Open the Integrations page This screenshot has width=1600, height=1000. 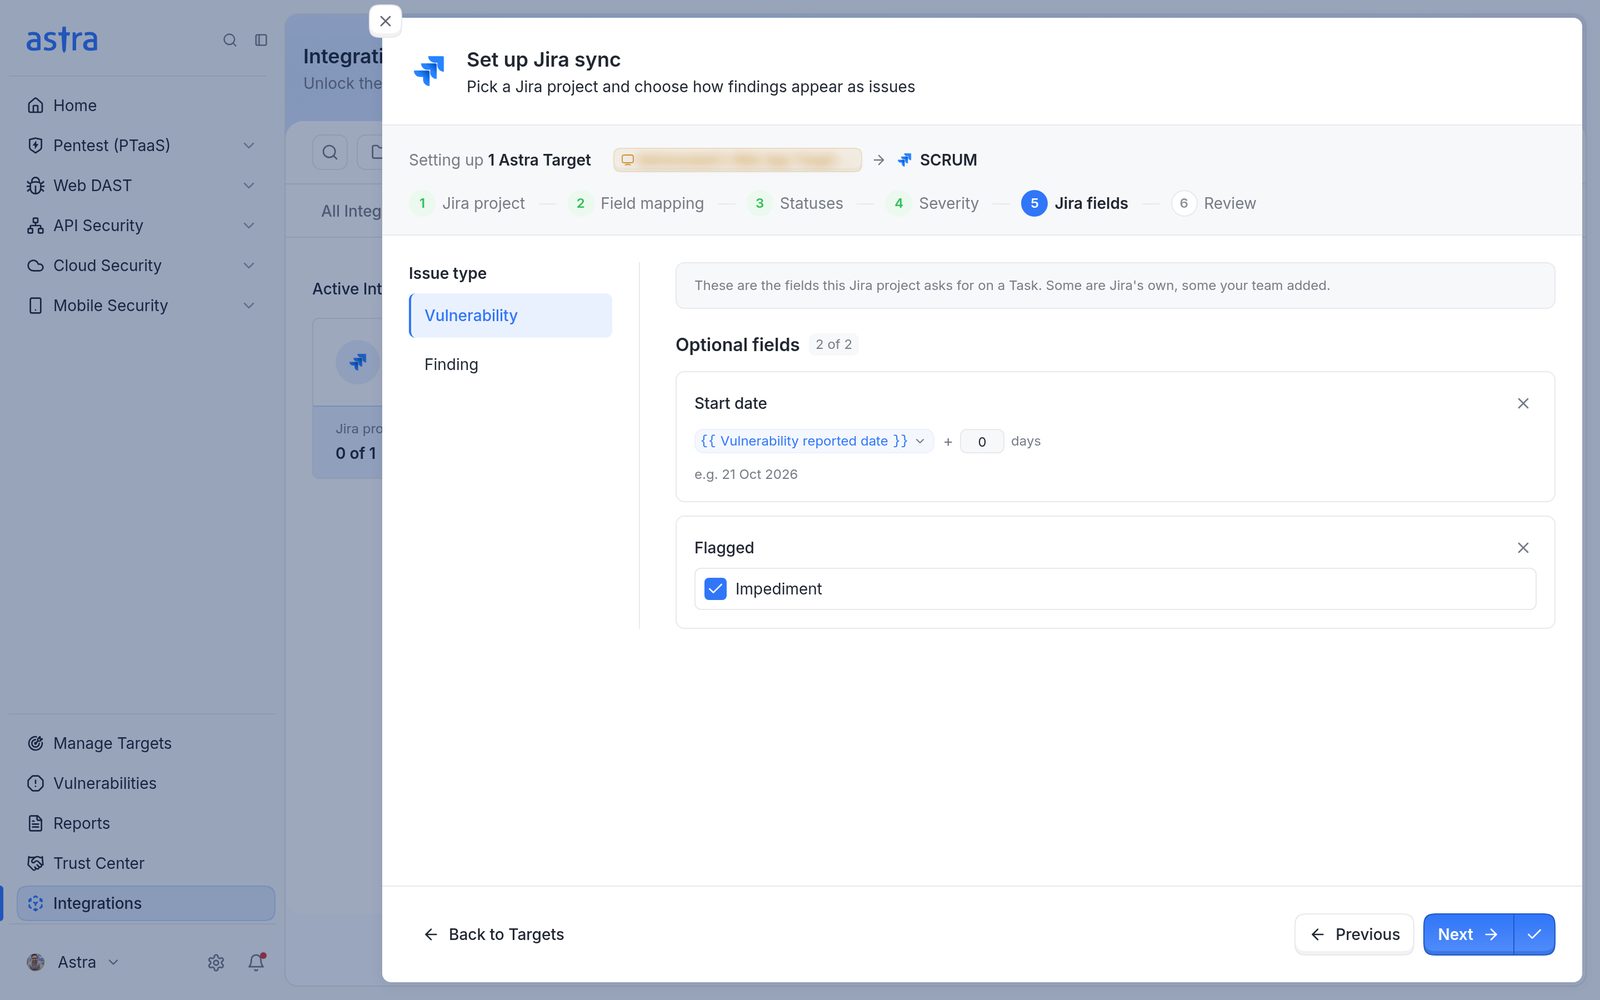click(x=146, y=903)
